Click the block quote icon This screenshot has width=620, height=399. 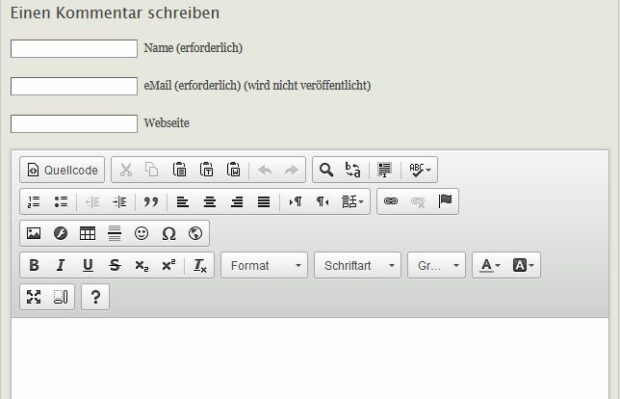coord(151,202)
